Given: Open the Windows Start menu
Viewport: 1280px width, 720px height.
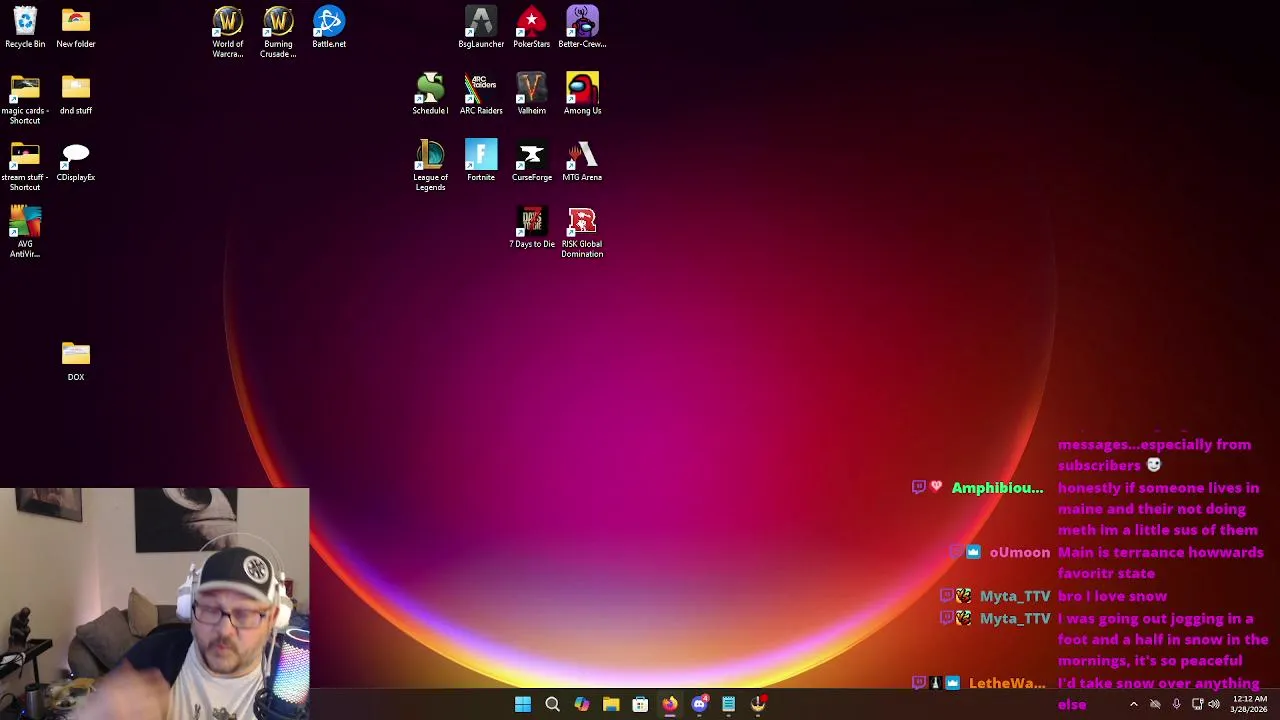Looking at the screenshot, I should (x=523, y=705).
